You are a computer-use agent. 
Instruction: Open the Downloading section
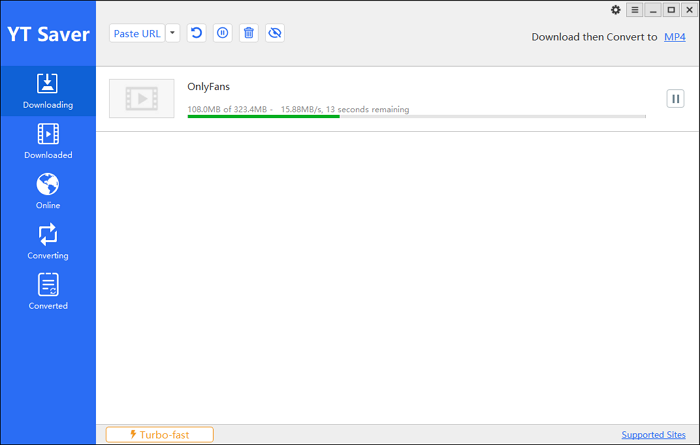tap(48, 91)
